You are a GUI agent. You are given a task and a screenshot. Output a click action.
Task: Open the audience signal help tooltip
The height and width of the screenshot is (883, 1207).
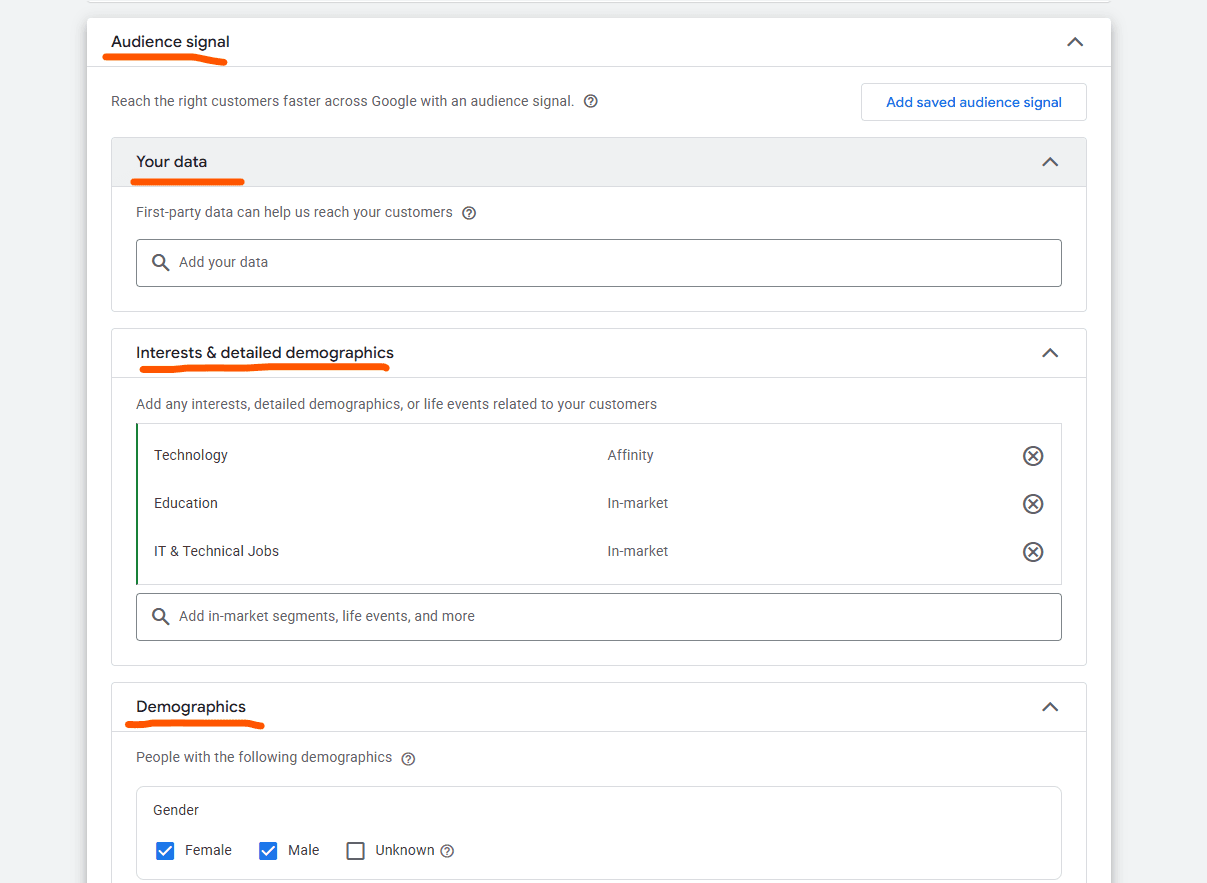pos(590,101)
